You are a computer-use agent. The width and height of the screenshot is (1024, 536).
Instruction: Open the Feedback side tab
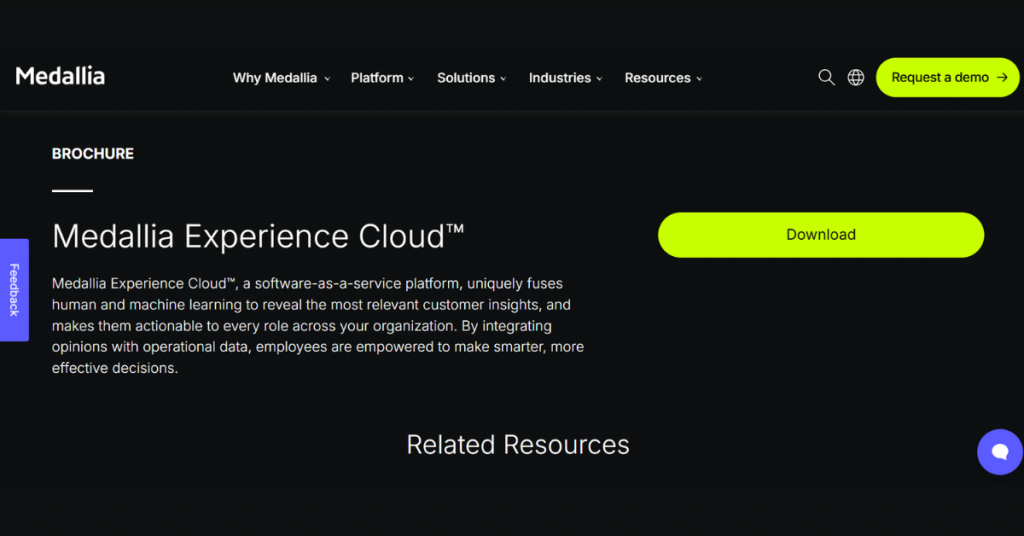point(14,290)
